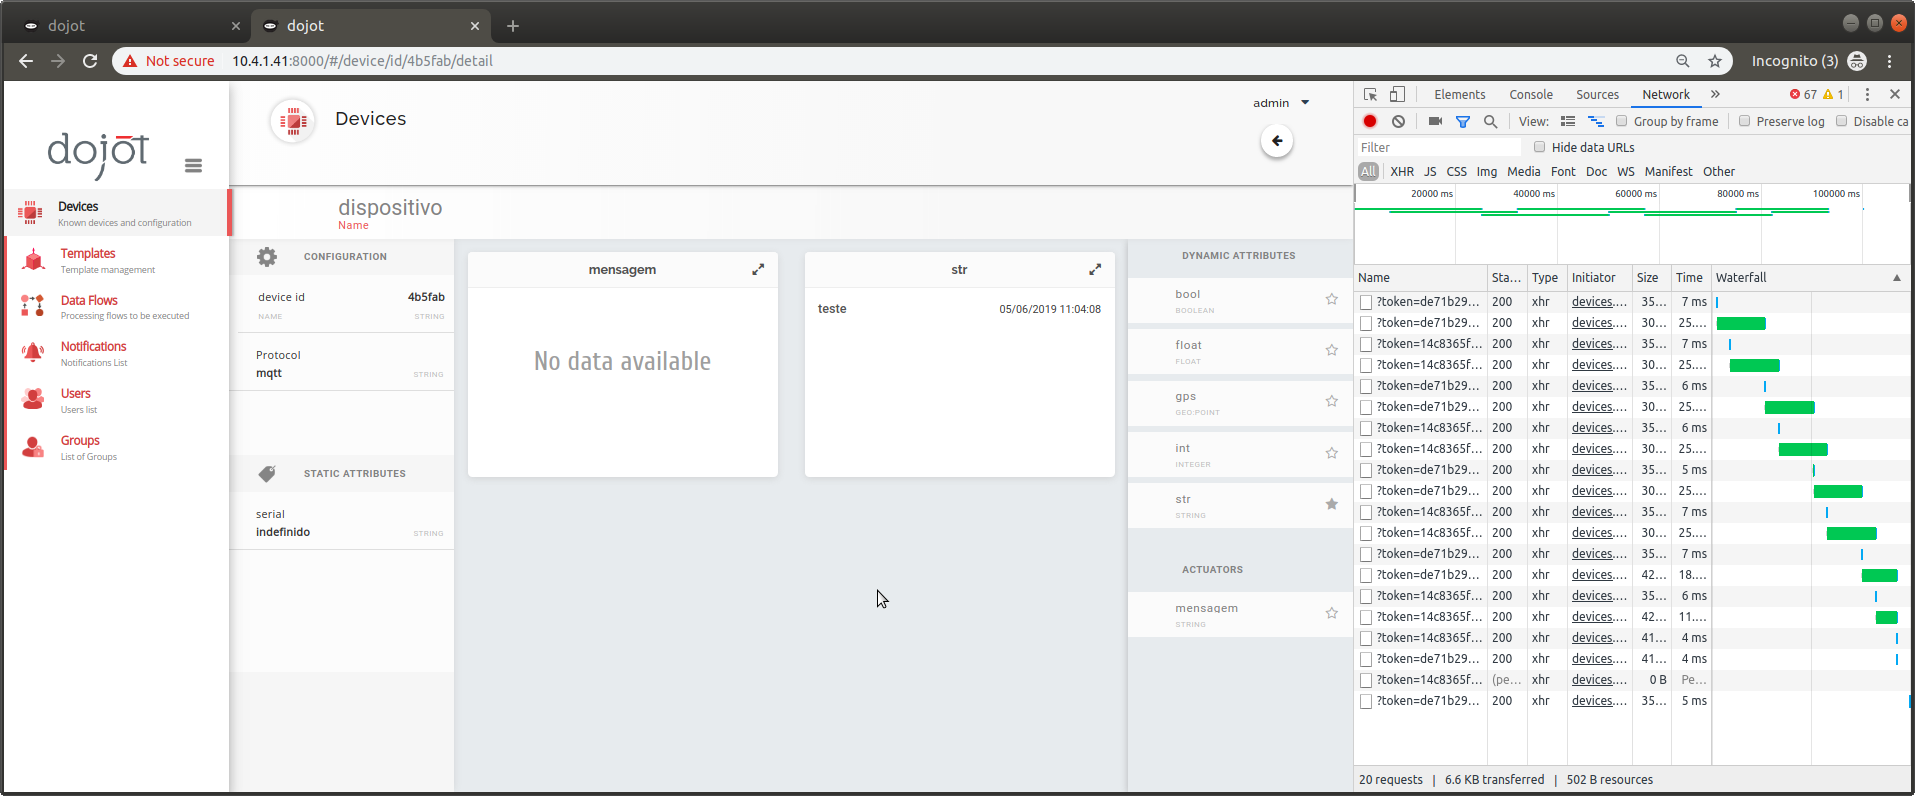Click the network Filter input field
Screen dimensions: 1915x796
(x=1439, y=147)
